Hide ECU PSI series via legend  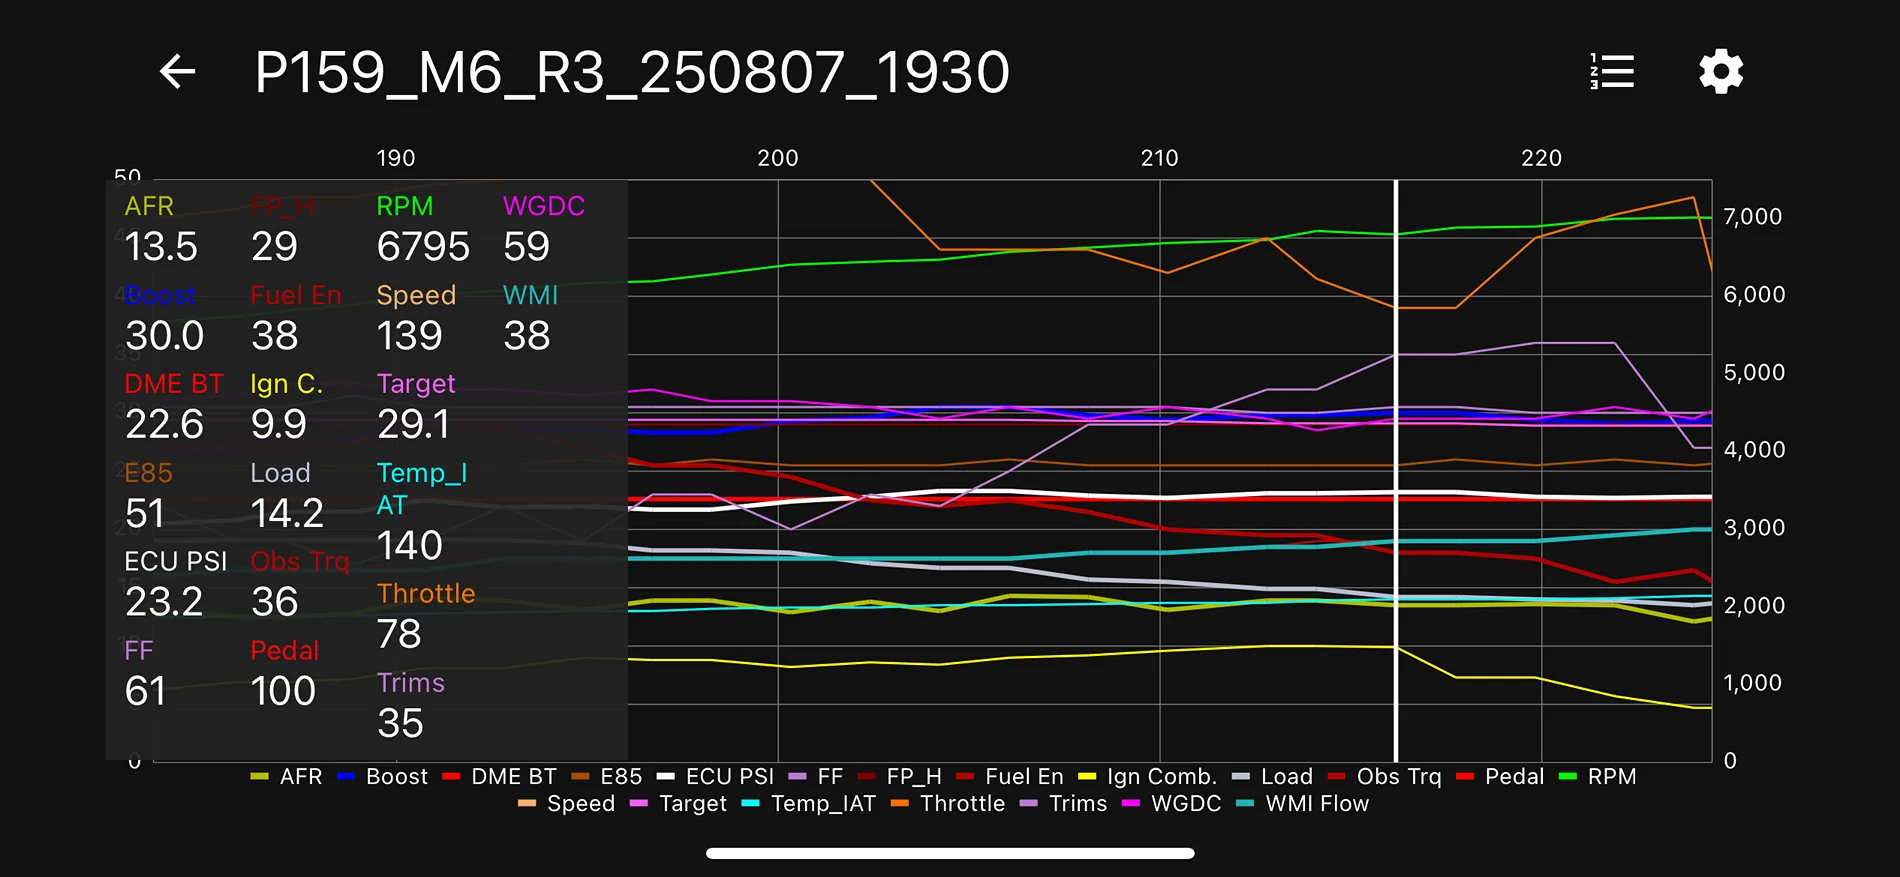click(x=715, y=777)
